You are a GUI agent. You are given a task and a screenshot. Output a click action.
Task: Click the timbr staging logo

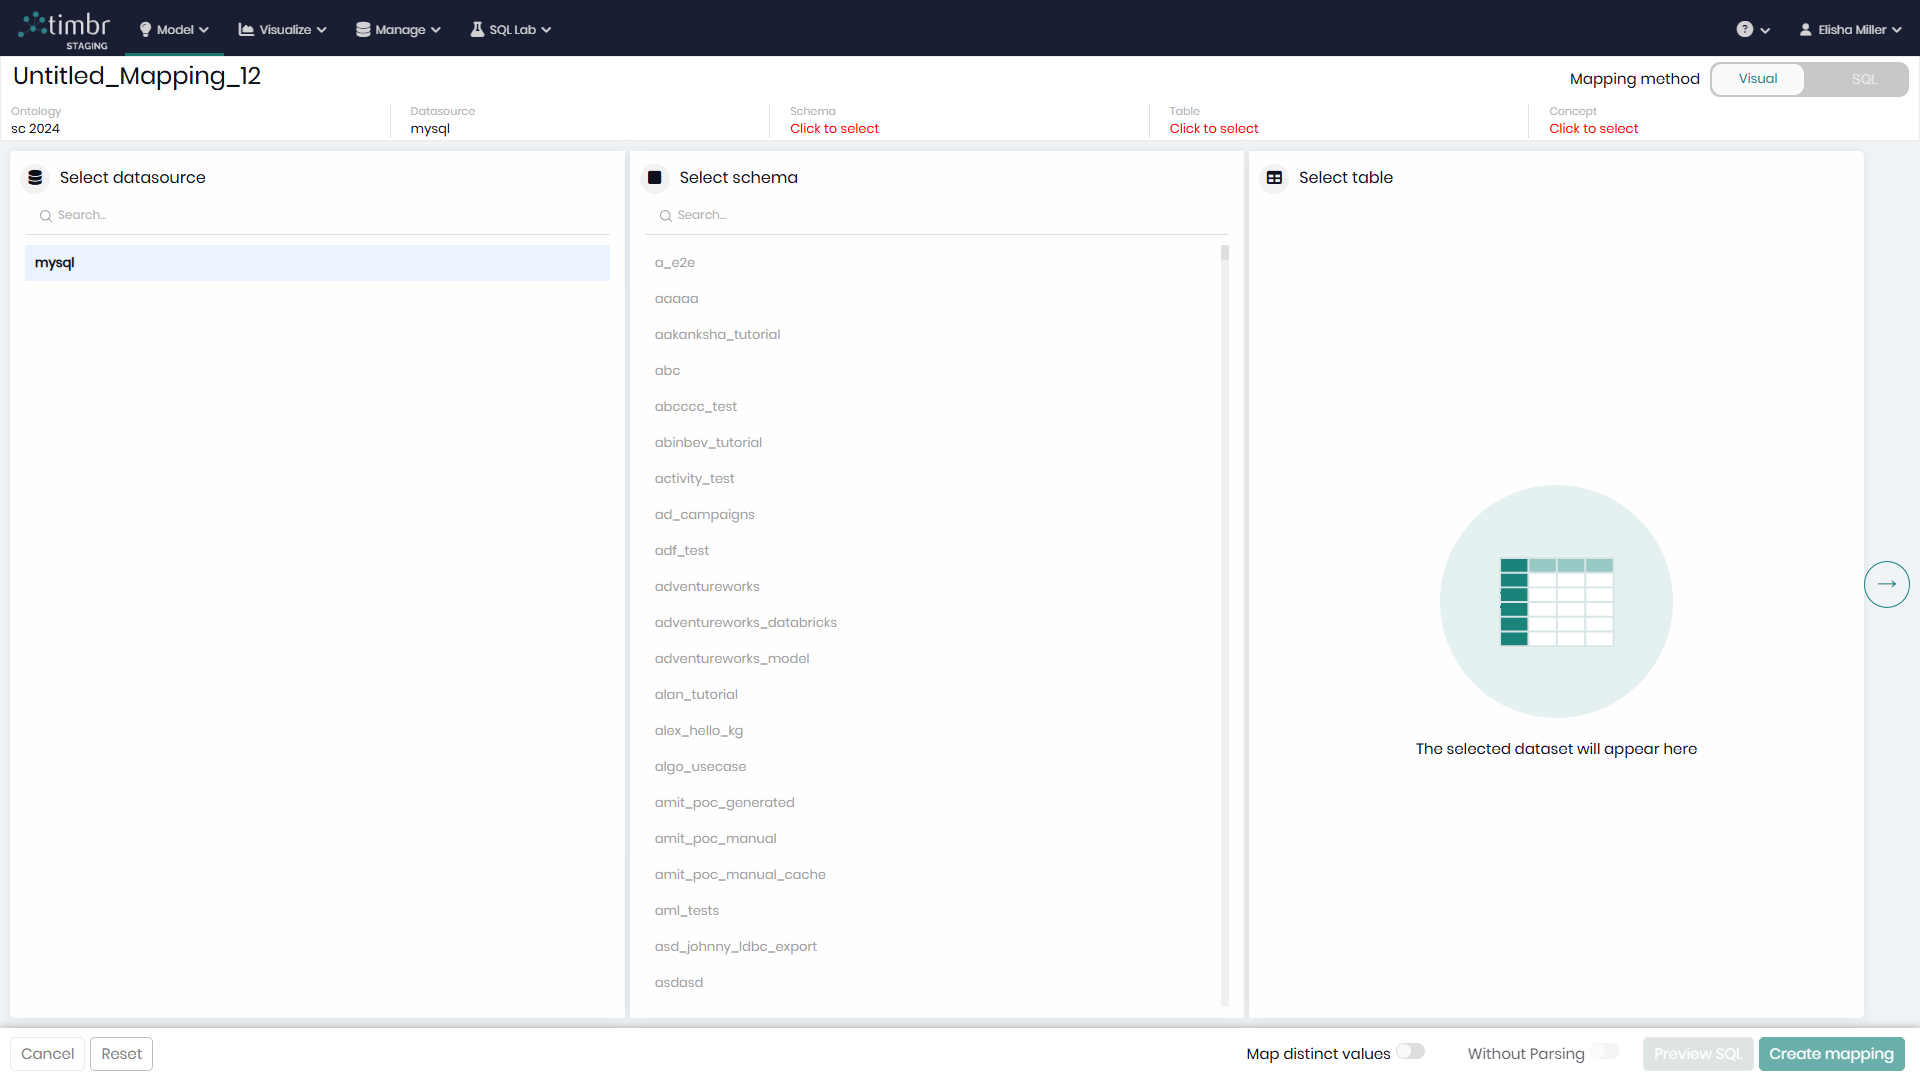64,27
